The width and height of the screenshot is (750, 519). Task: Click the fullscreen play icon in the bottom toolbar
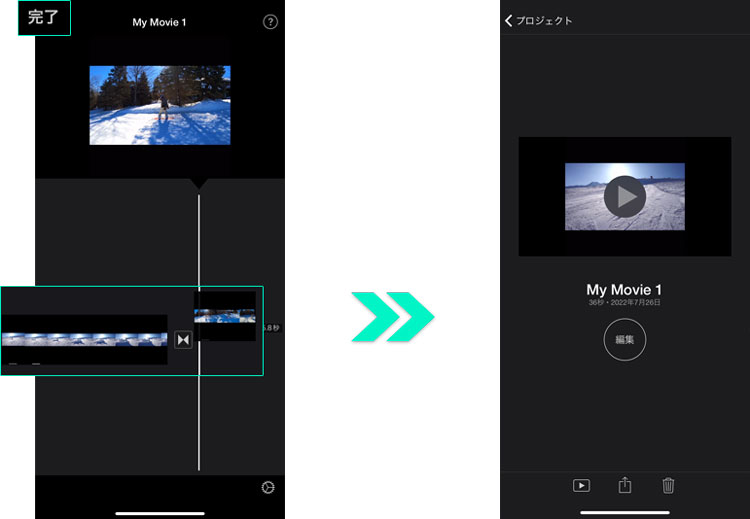pos(581,486)
